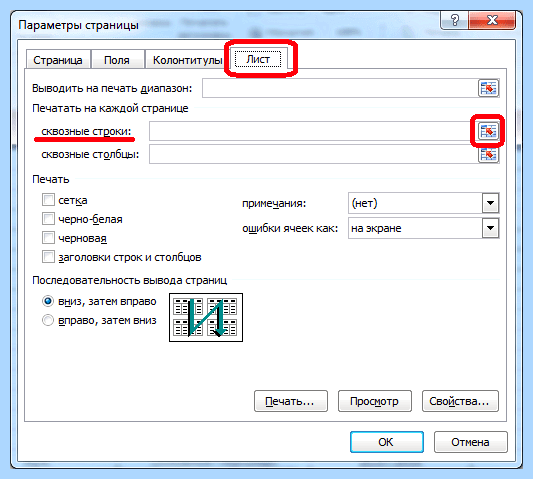533x479 pixels.
Task: Click the page order preview diagram
Action: (206, 318)
